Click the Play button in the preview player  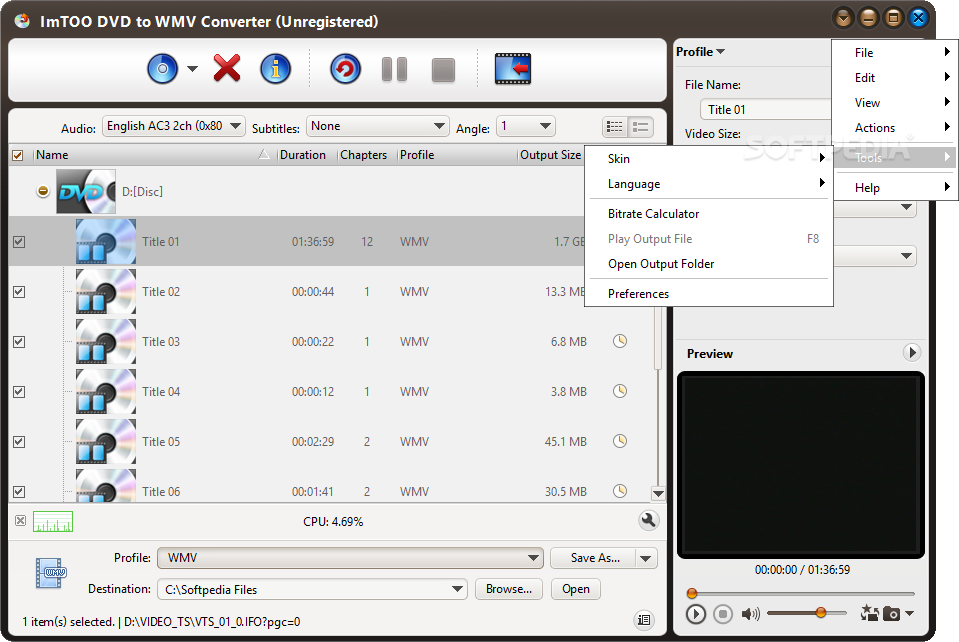pos(695,613)
